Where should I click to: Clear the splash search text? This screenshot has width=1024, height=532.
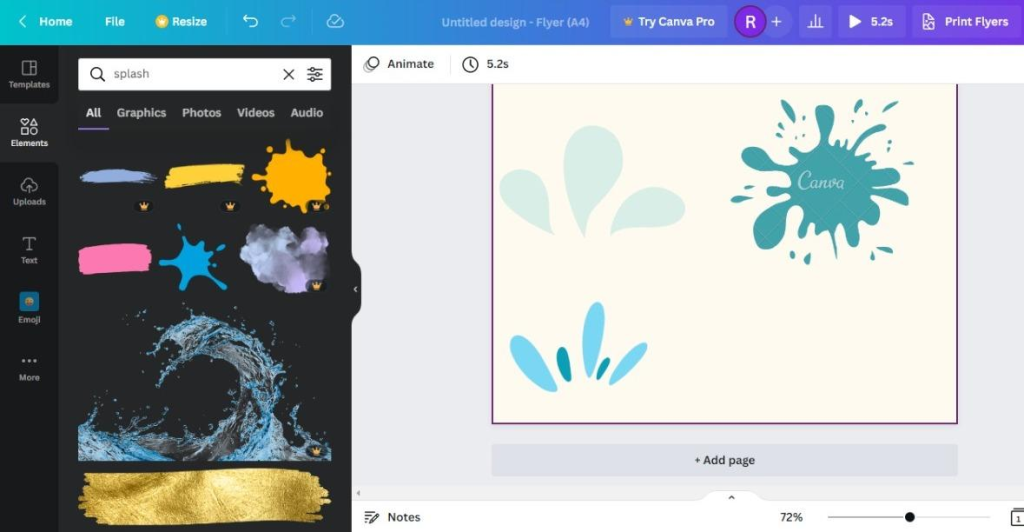(x=288, y=74)
